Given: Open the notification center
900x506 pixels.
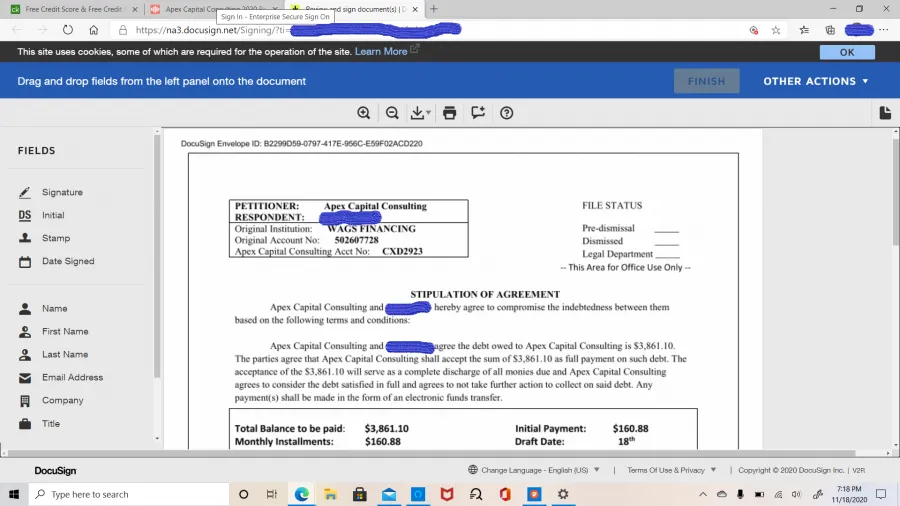Looking at the screenshot, I should pyautogui.click(x=881, y=494).
